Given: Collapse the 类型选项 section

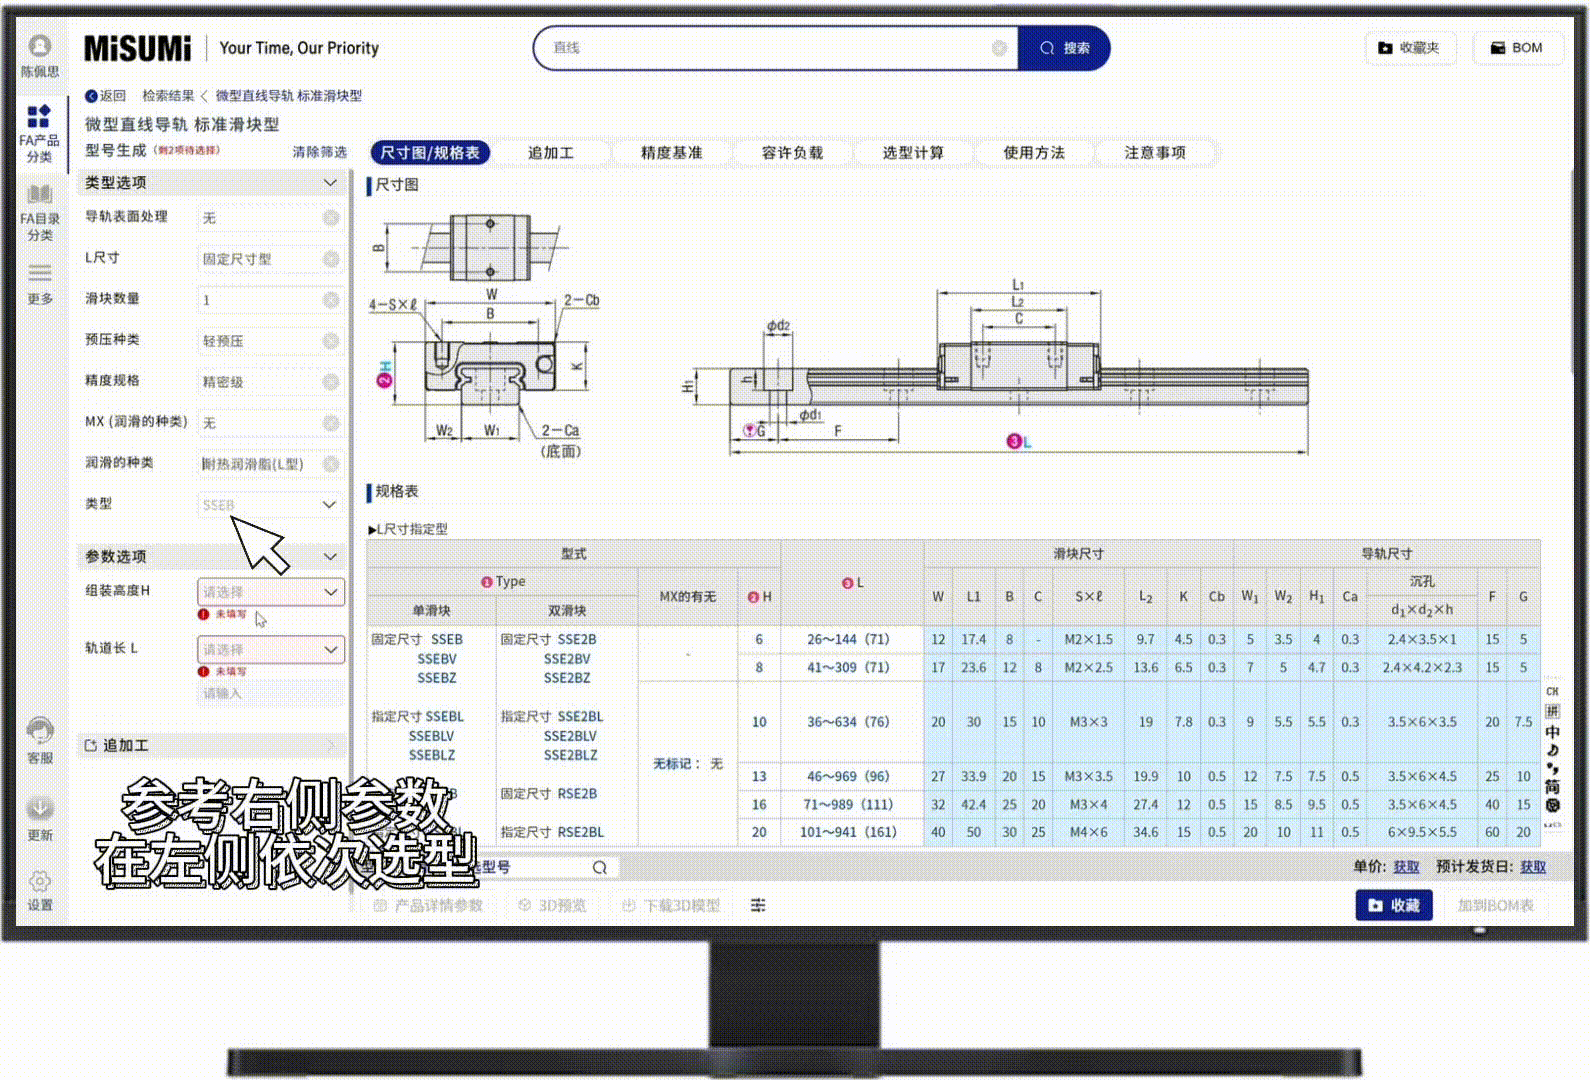Looking at the screenshot, I should click(x=330, y=182).
